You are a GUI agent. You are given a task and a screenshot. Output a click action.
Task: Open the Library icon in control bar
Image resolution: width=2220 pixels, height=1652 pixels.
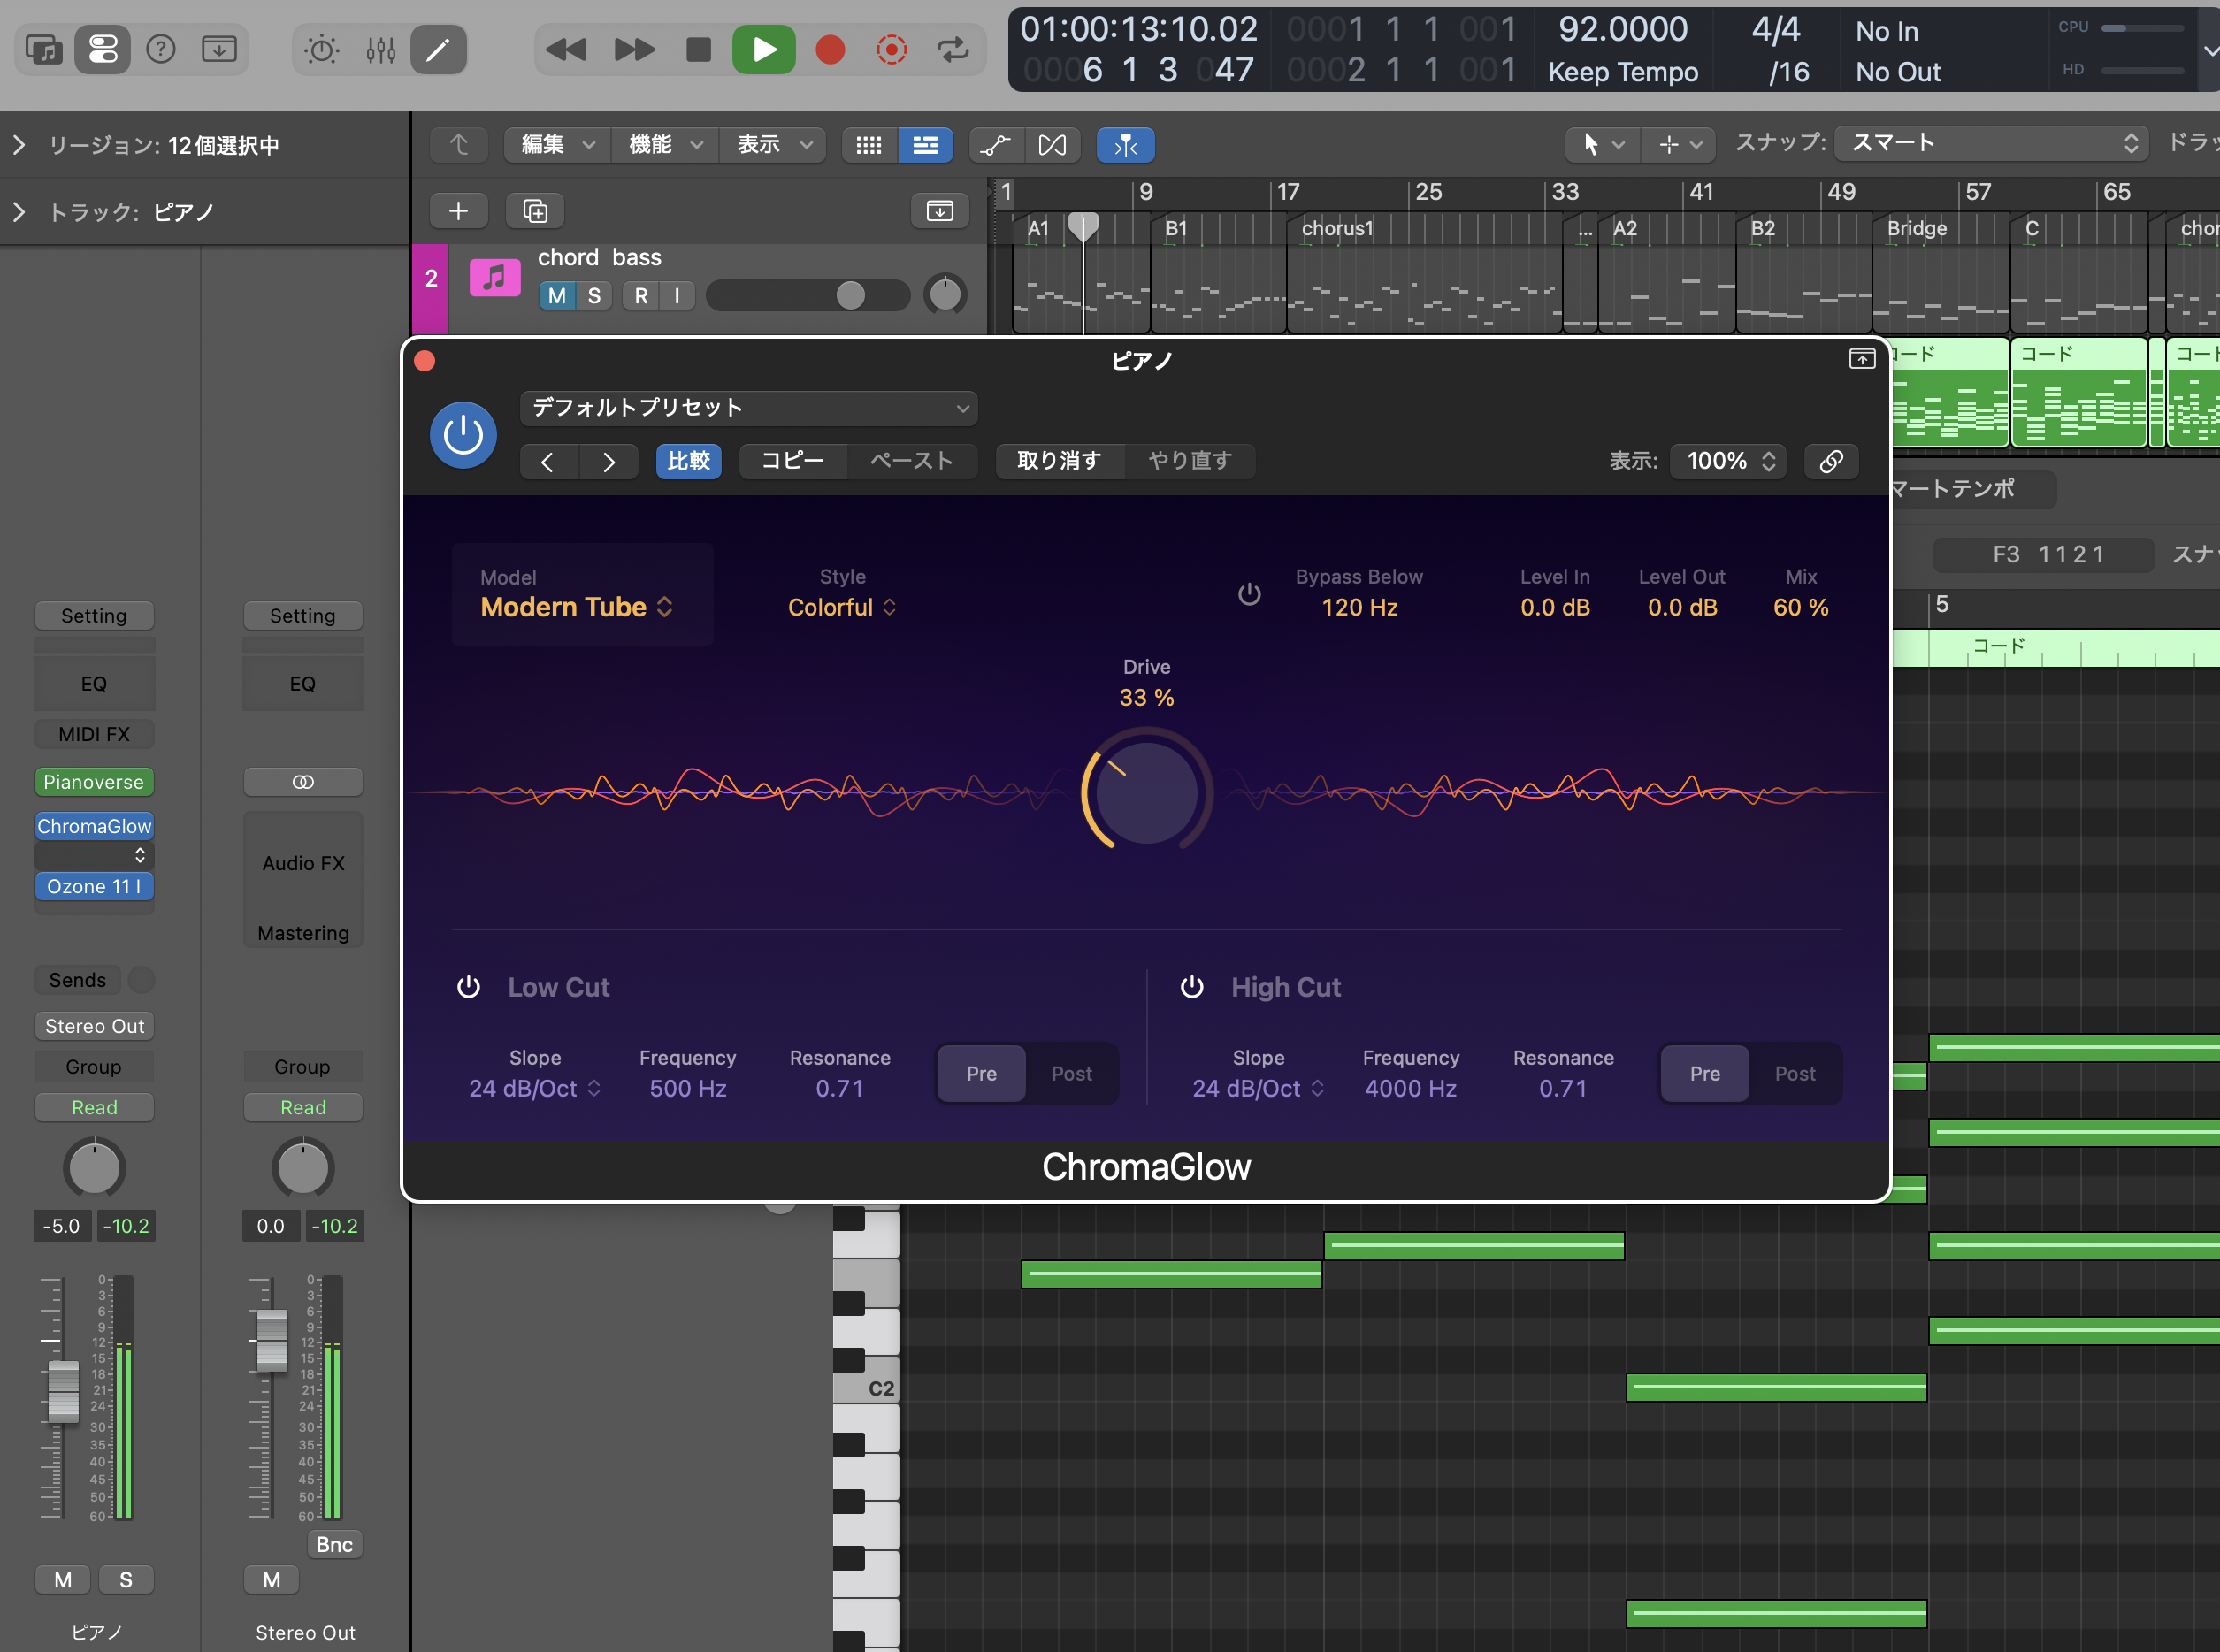(44, 49)
